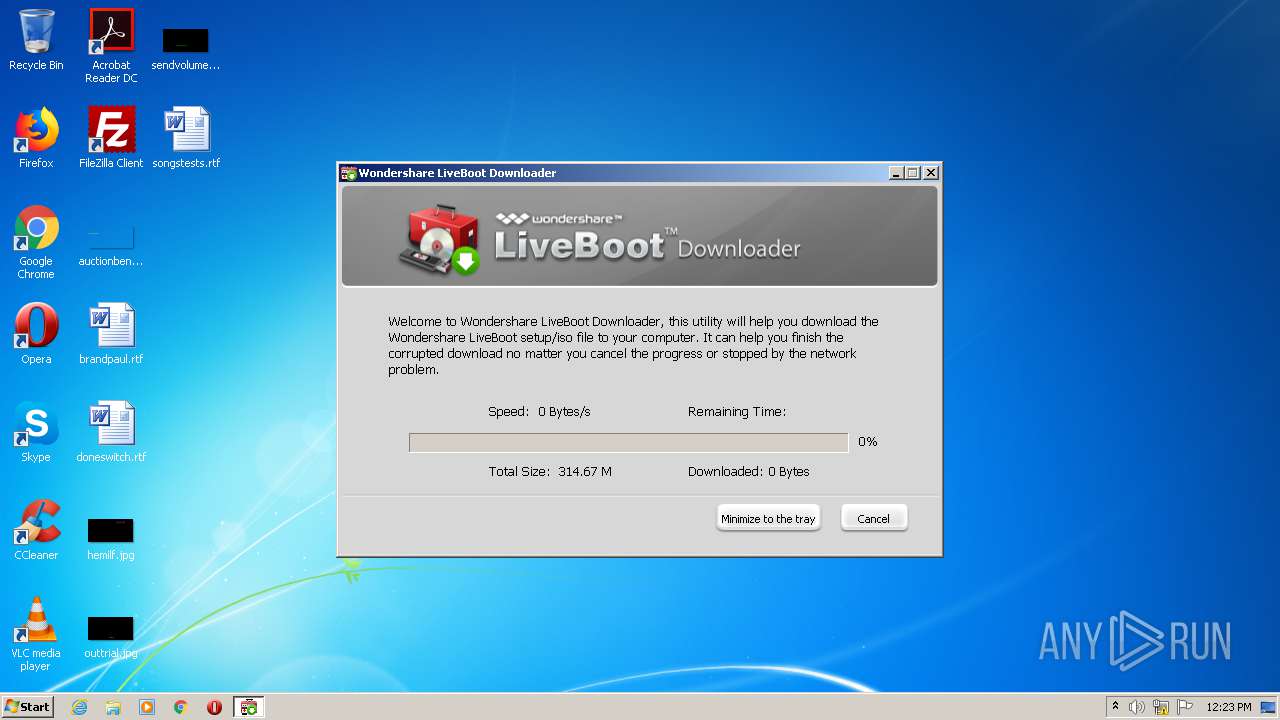Close the LiveBoot Downloader window

tap(930, 173)
